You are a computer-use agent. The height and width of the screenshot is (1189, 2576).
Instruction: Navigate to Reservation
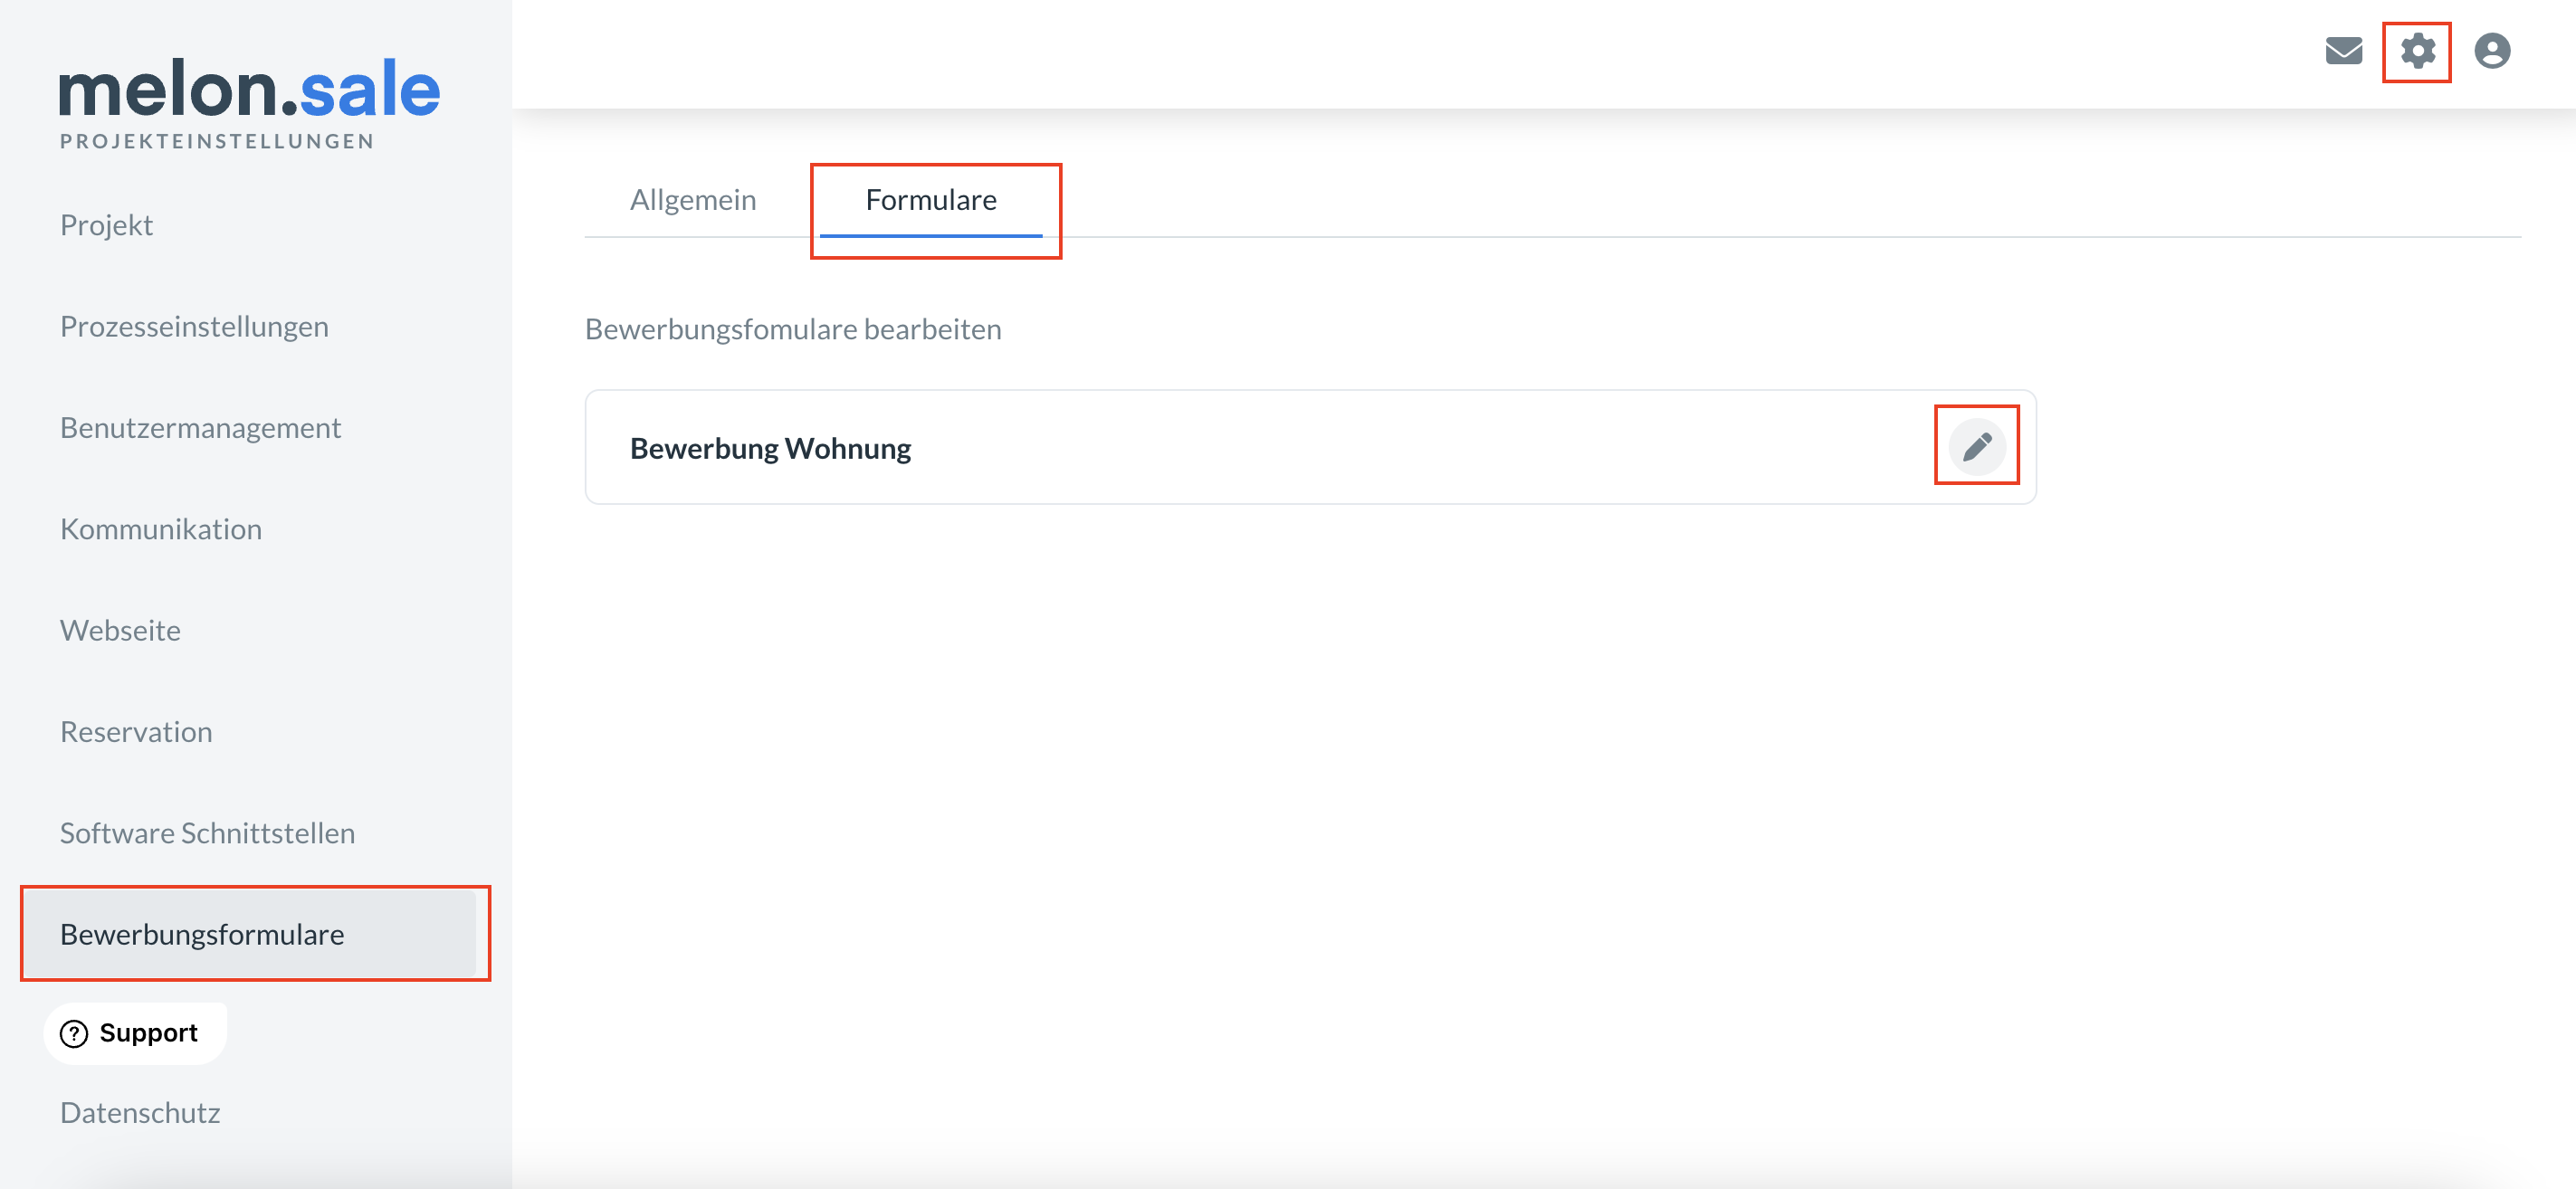[136, 732]
